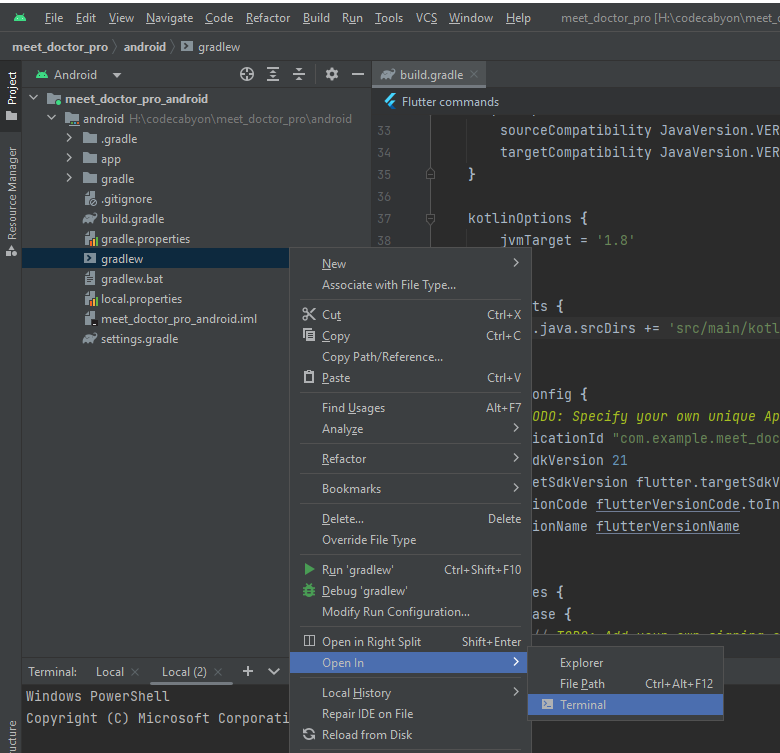Open the Navigate menu
This screenshot has height=753, width=780.
[170, 18]
